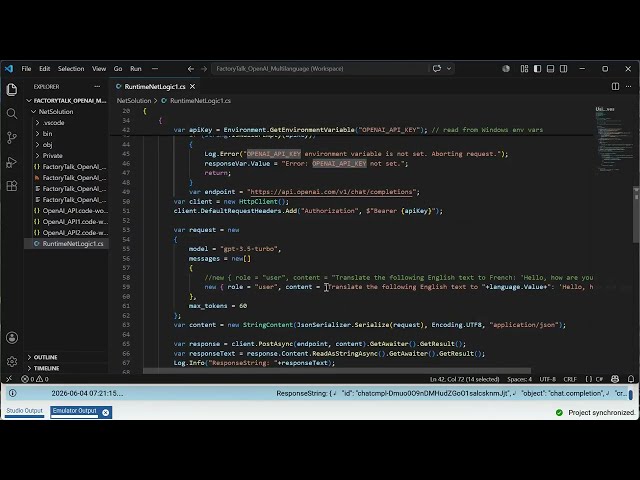
Task: Open the Explorer view in the activity bar
Action: [12, 89]
